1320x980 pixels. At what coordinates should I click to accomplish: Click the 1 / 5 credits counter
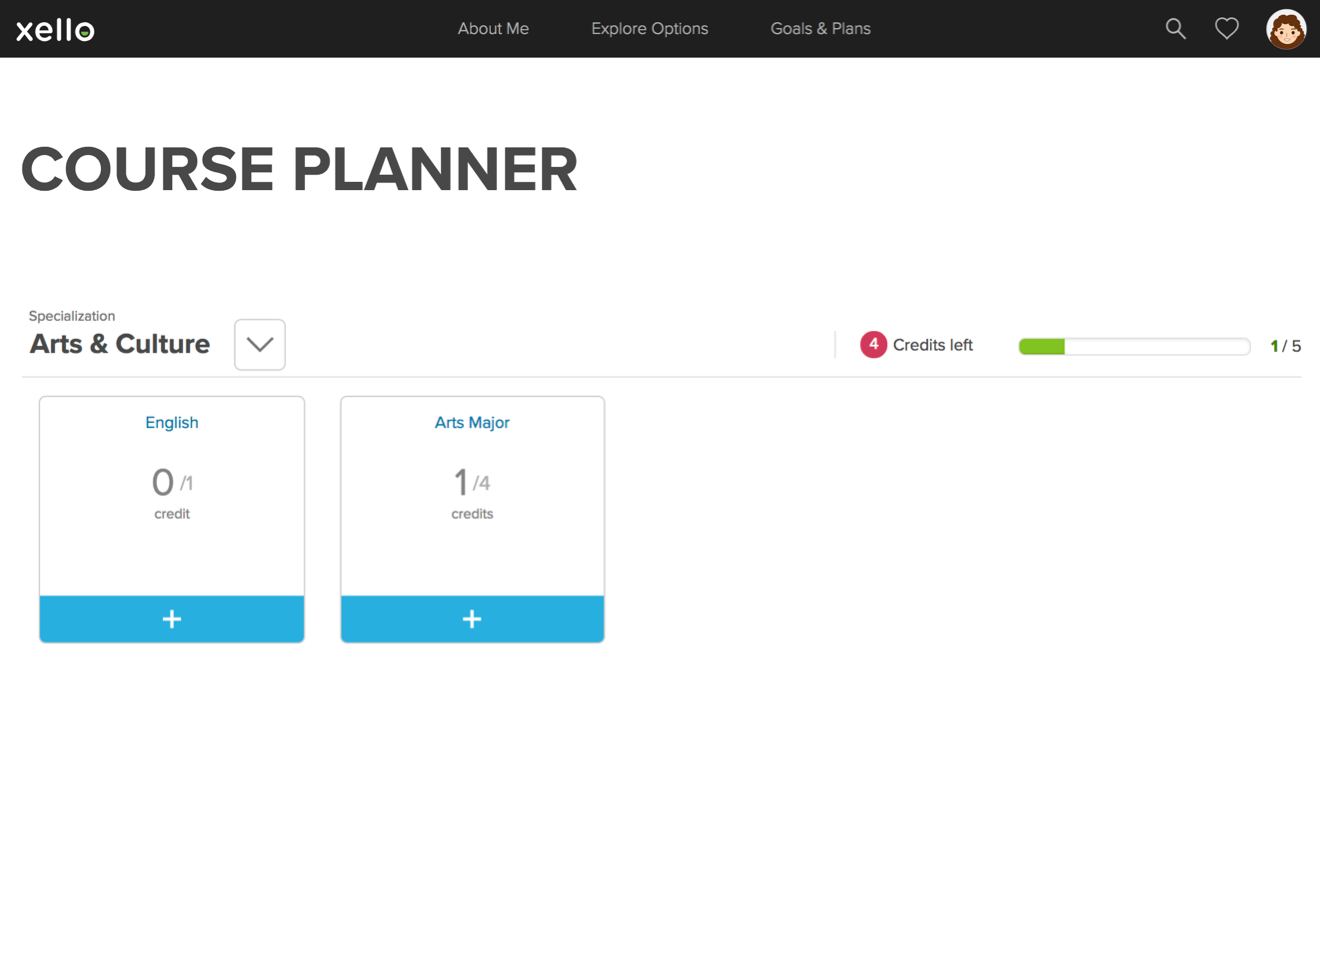click(1285, 345)
